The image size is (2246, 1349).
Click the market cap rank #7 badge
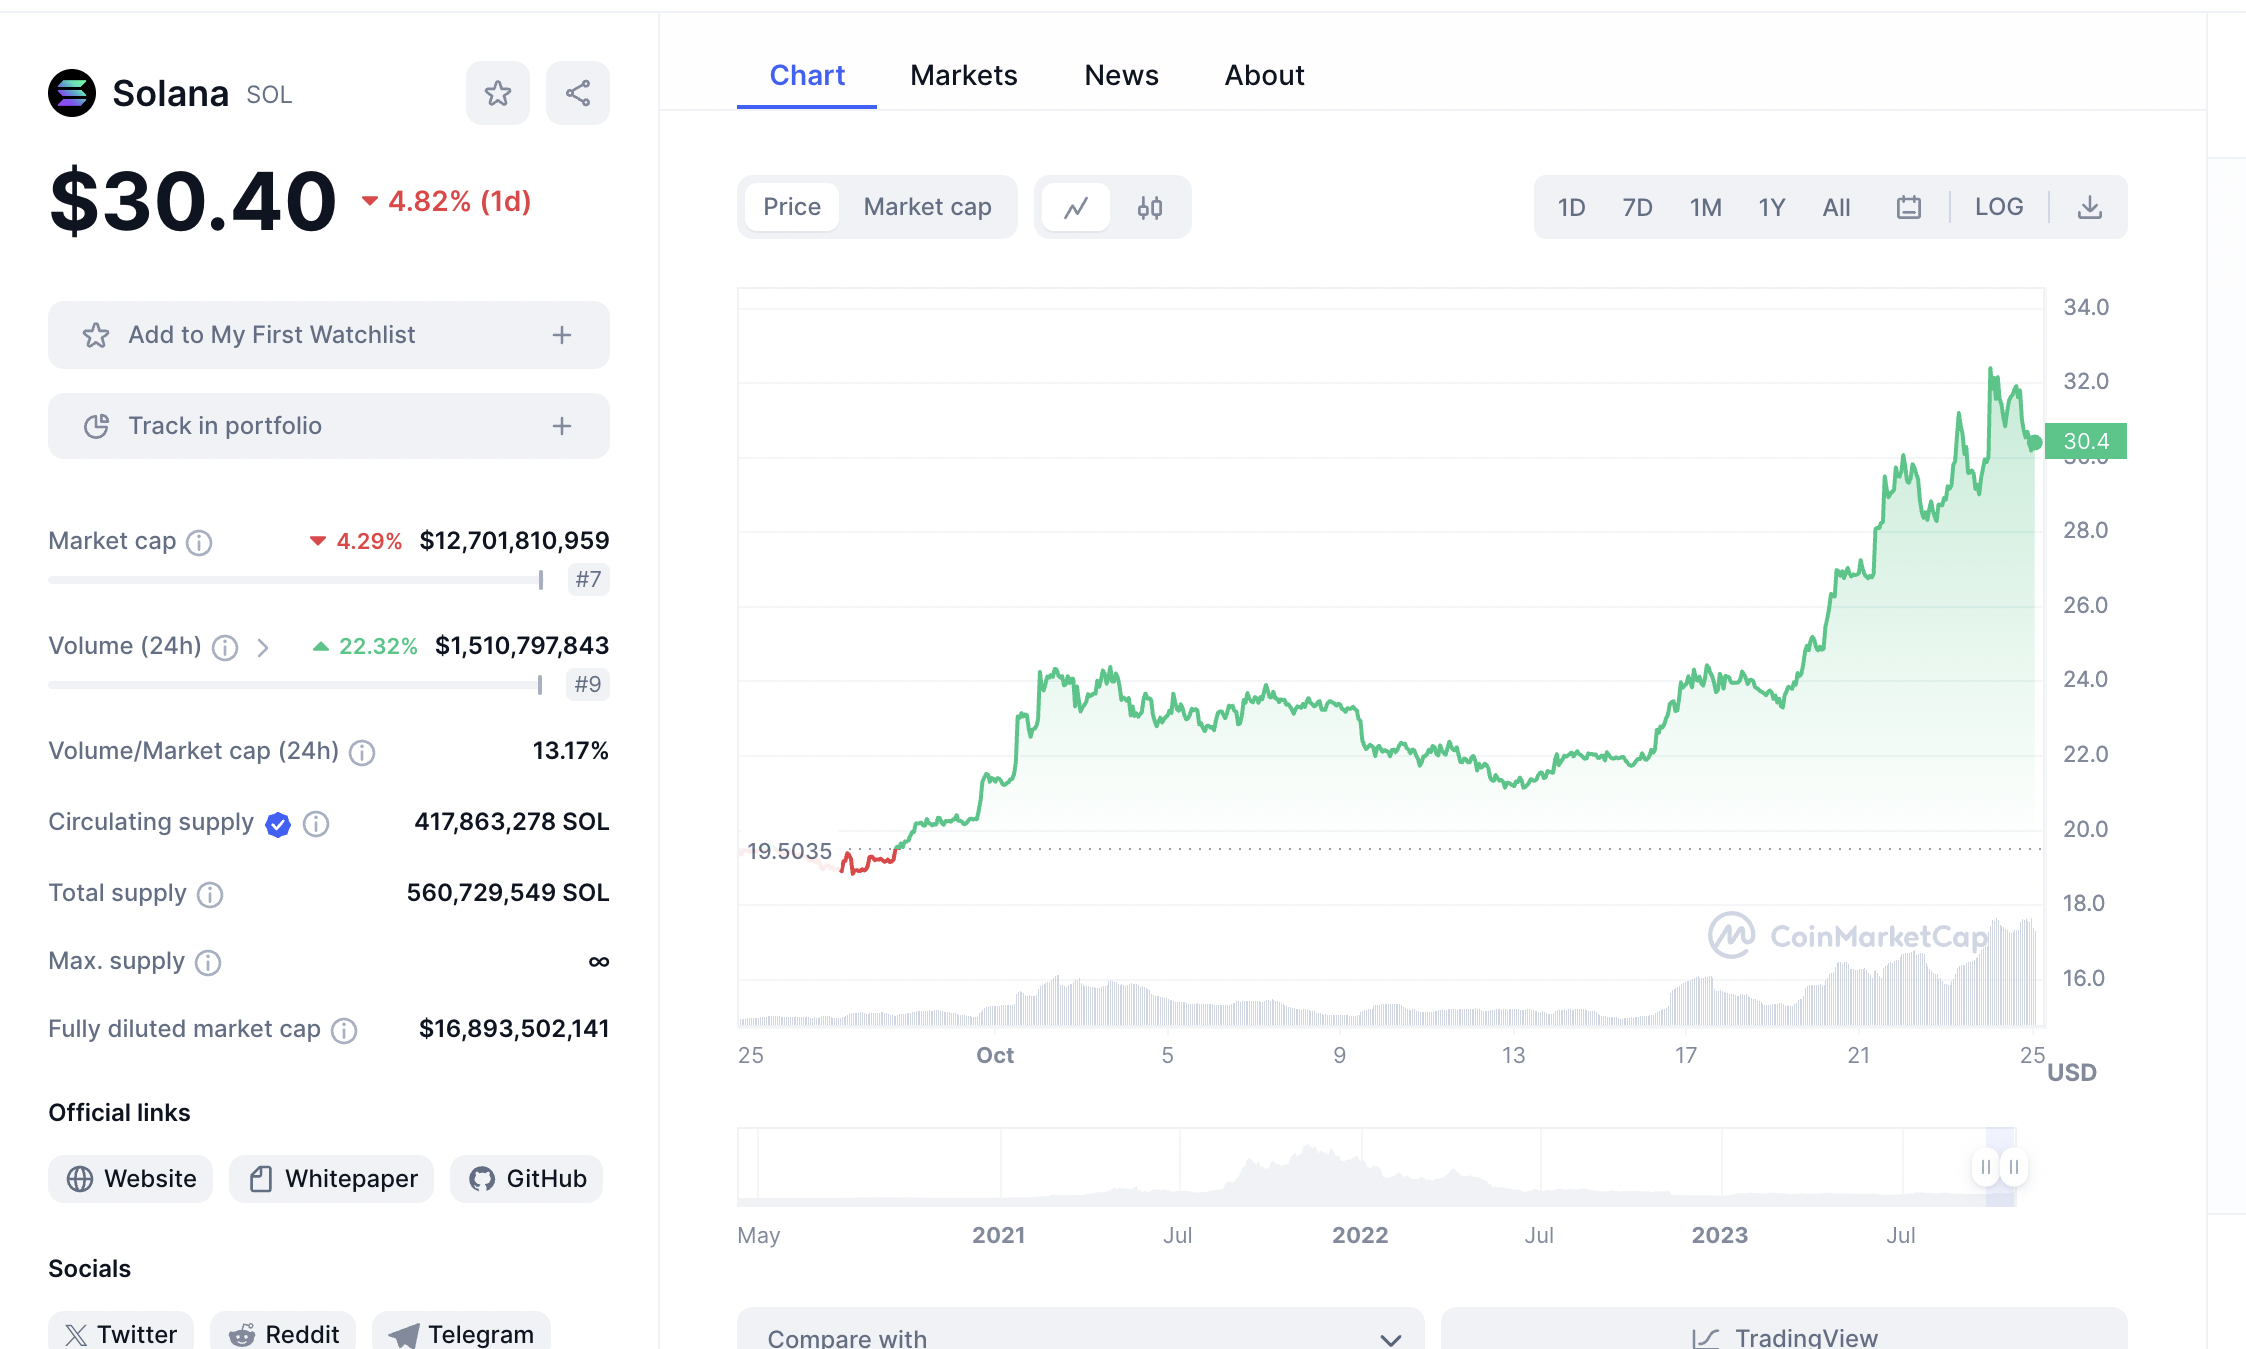point(589,579)
